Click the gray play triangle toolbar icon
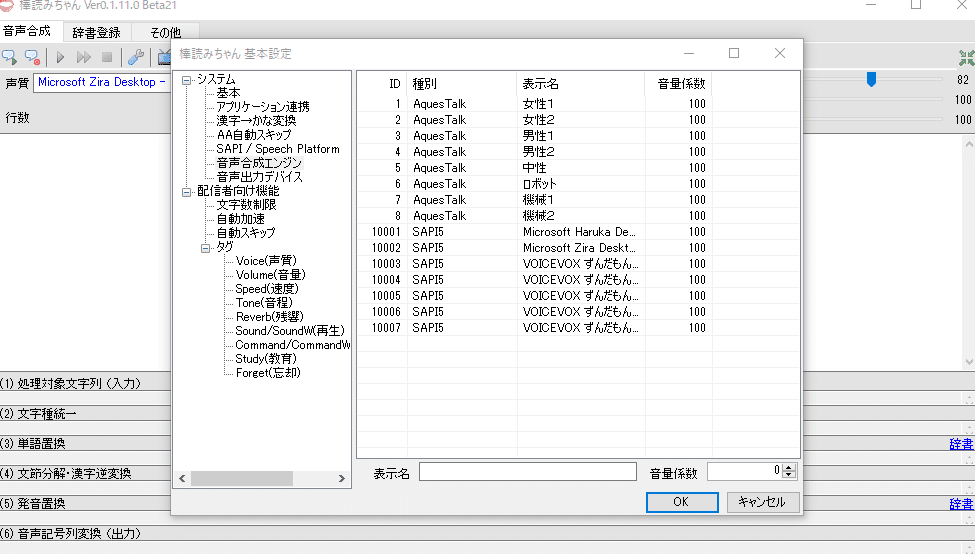 click(60, 57)
